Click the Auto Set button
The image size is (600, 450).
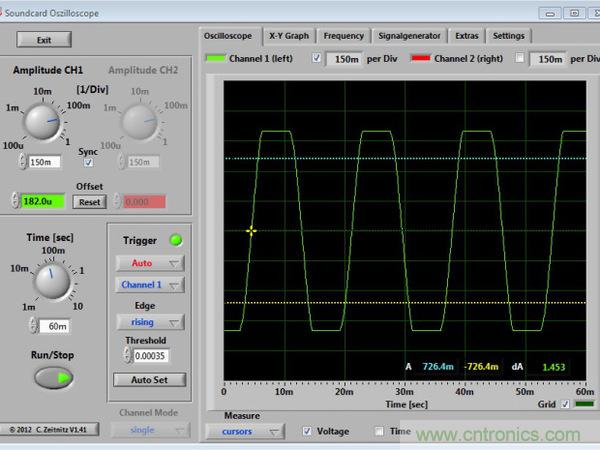[149, 380]
